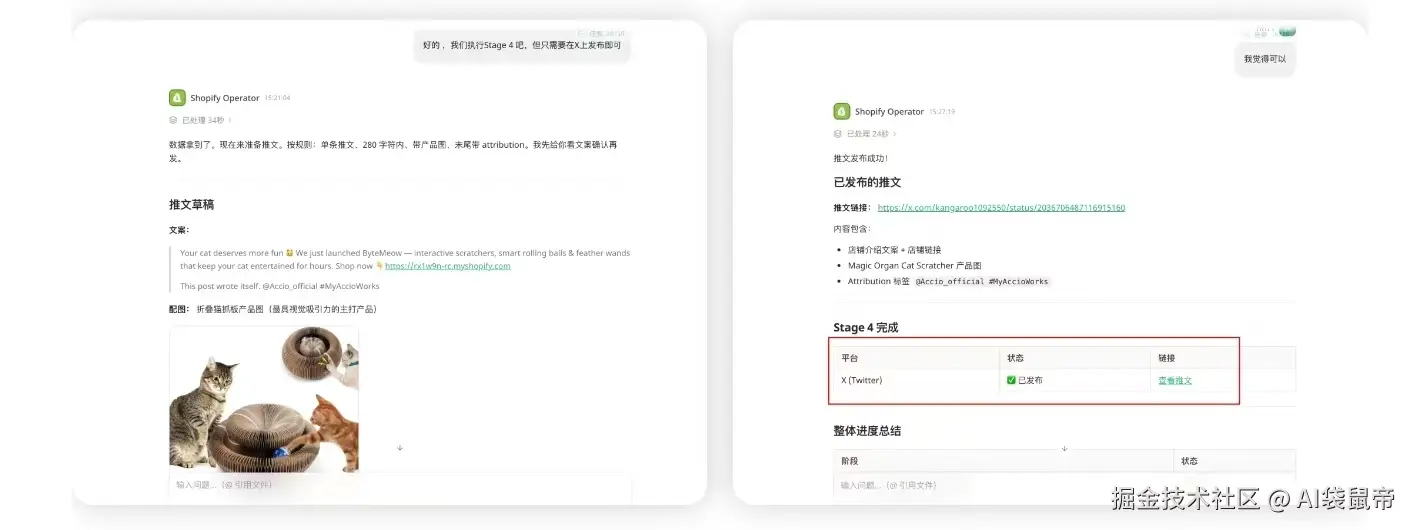Screen dimensions: 1413x530
Task: Click the '整体进度总结' heading
Action: [x=867, y=431]
